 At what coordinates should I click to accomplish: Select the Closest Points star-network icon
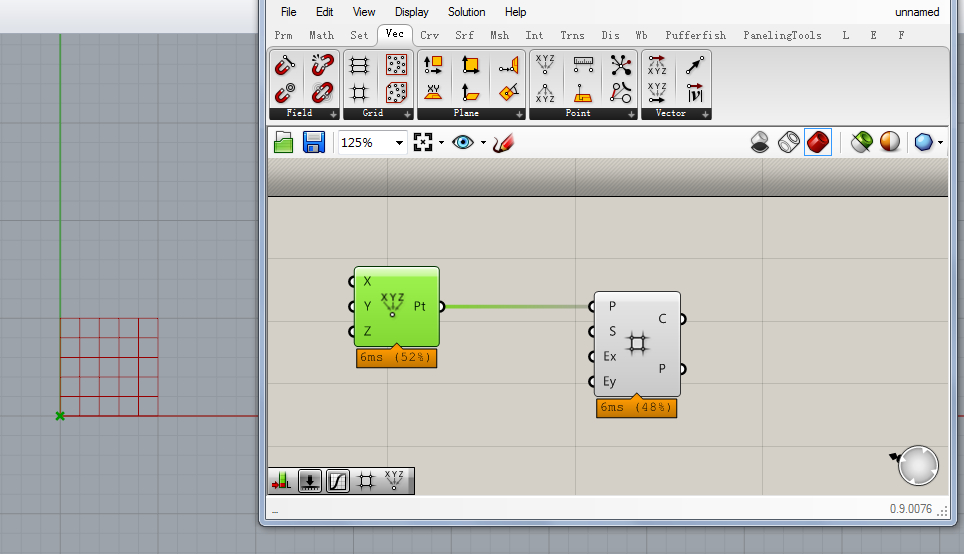click(620, 65)
